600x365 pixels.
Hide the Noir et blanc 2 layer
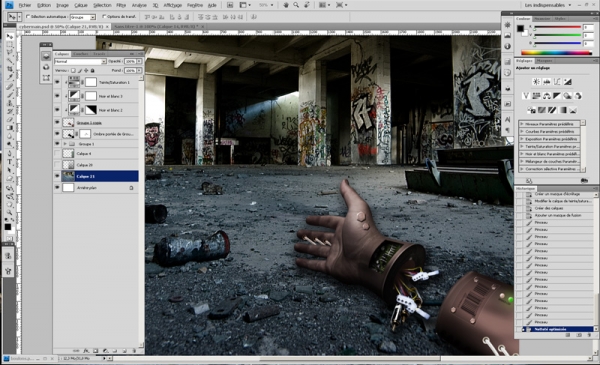pyautogui.click(x=57, y=109)
